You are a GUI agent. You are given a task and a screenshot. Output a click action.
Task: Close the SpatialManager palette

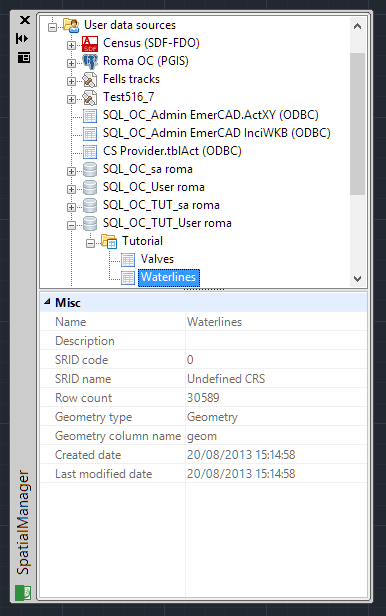(x=25, y=20)
